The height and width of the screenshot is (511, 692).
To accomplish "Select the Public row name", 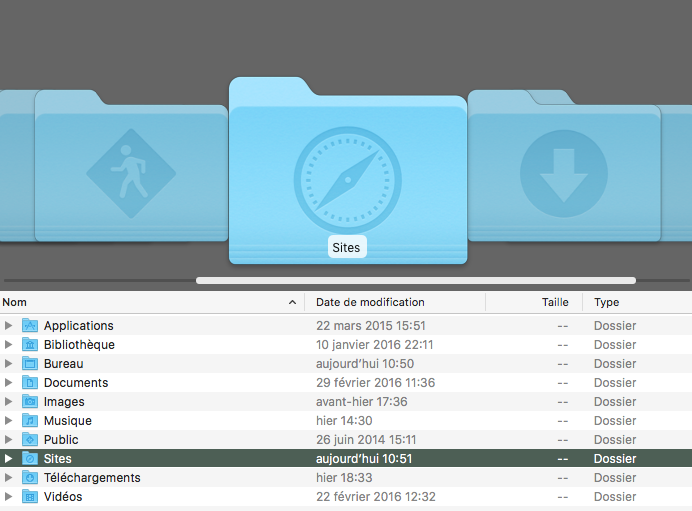I will (x=61, y=440).
